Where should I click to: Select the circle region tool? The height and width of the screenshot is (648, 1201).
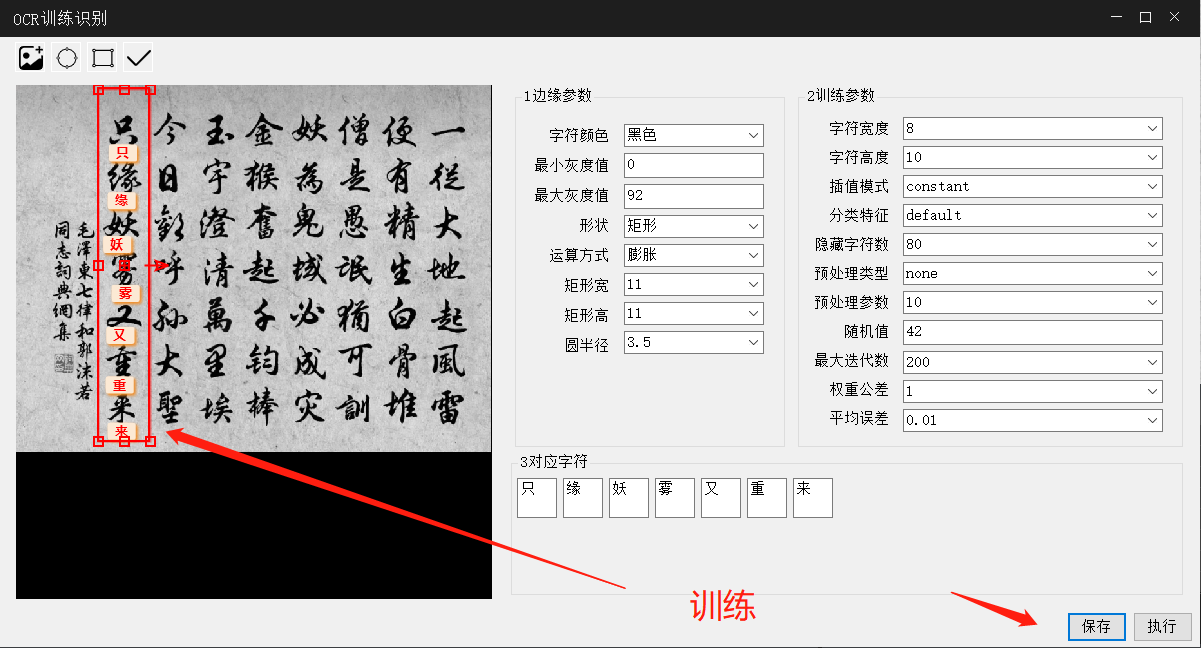67,58
